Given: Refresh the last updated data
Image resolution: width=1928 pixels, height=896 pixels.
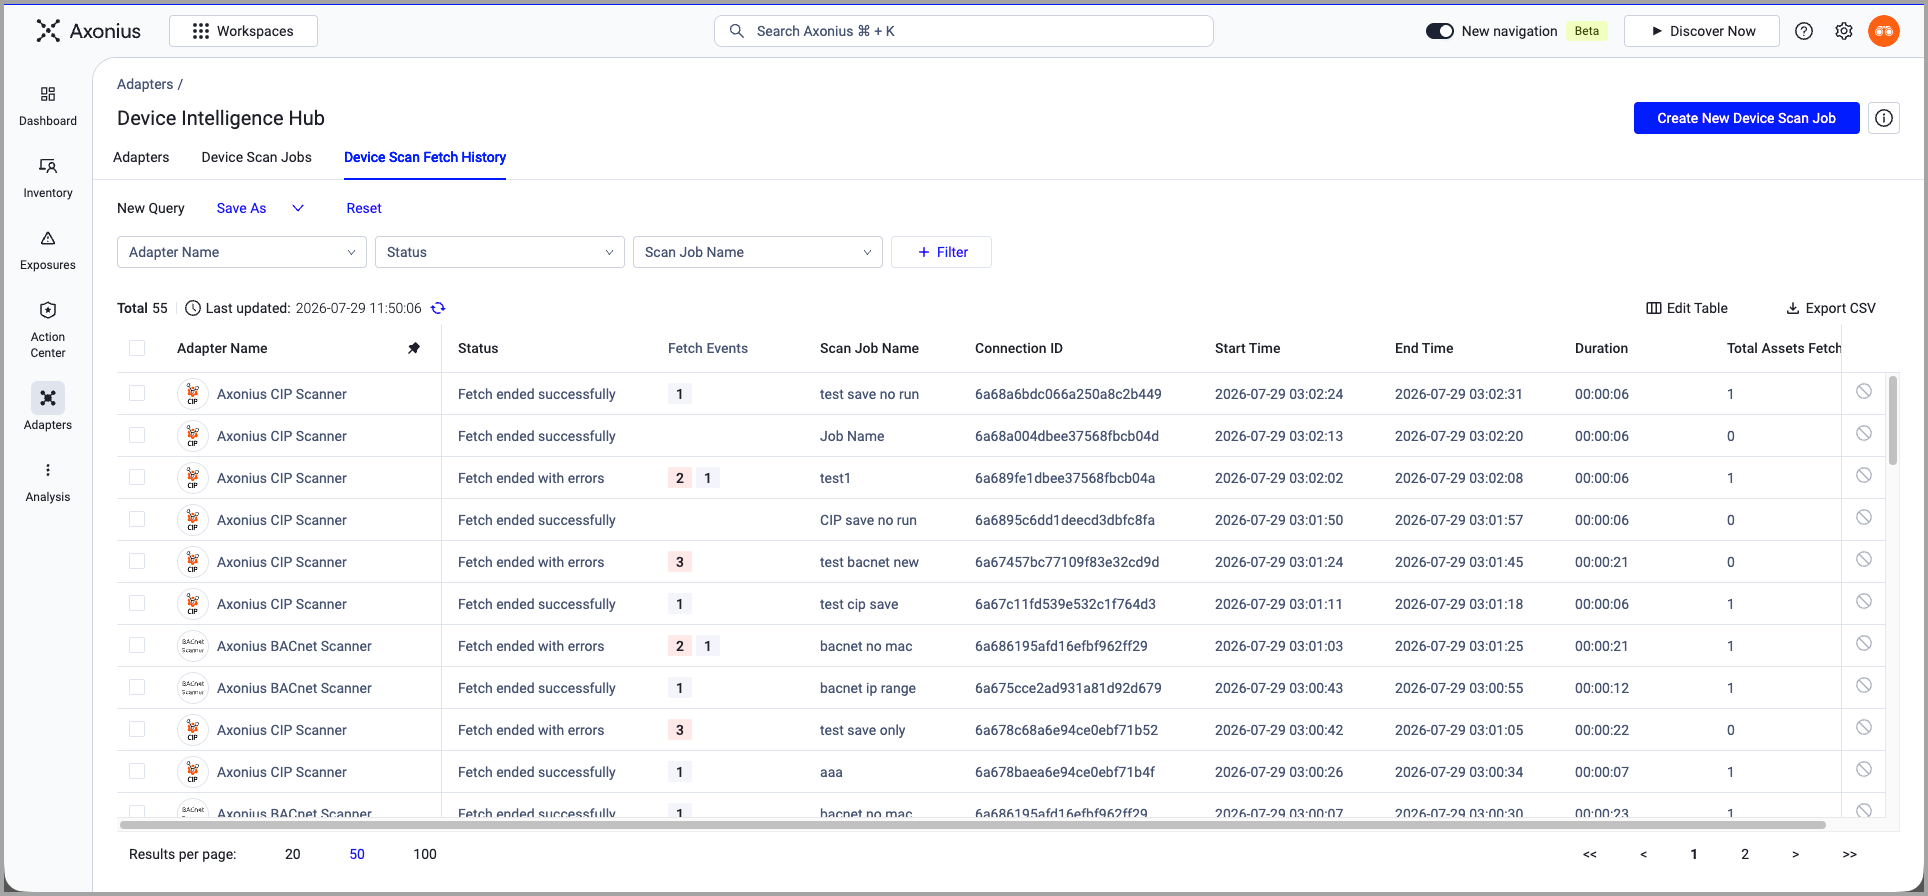Looking at the screenshot, I should tap(438, 308).
